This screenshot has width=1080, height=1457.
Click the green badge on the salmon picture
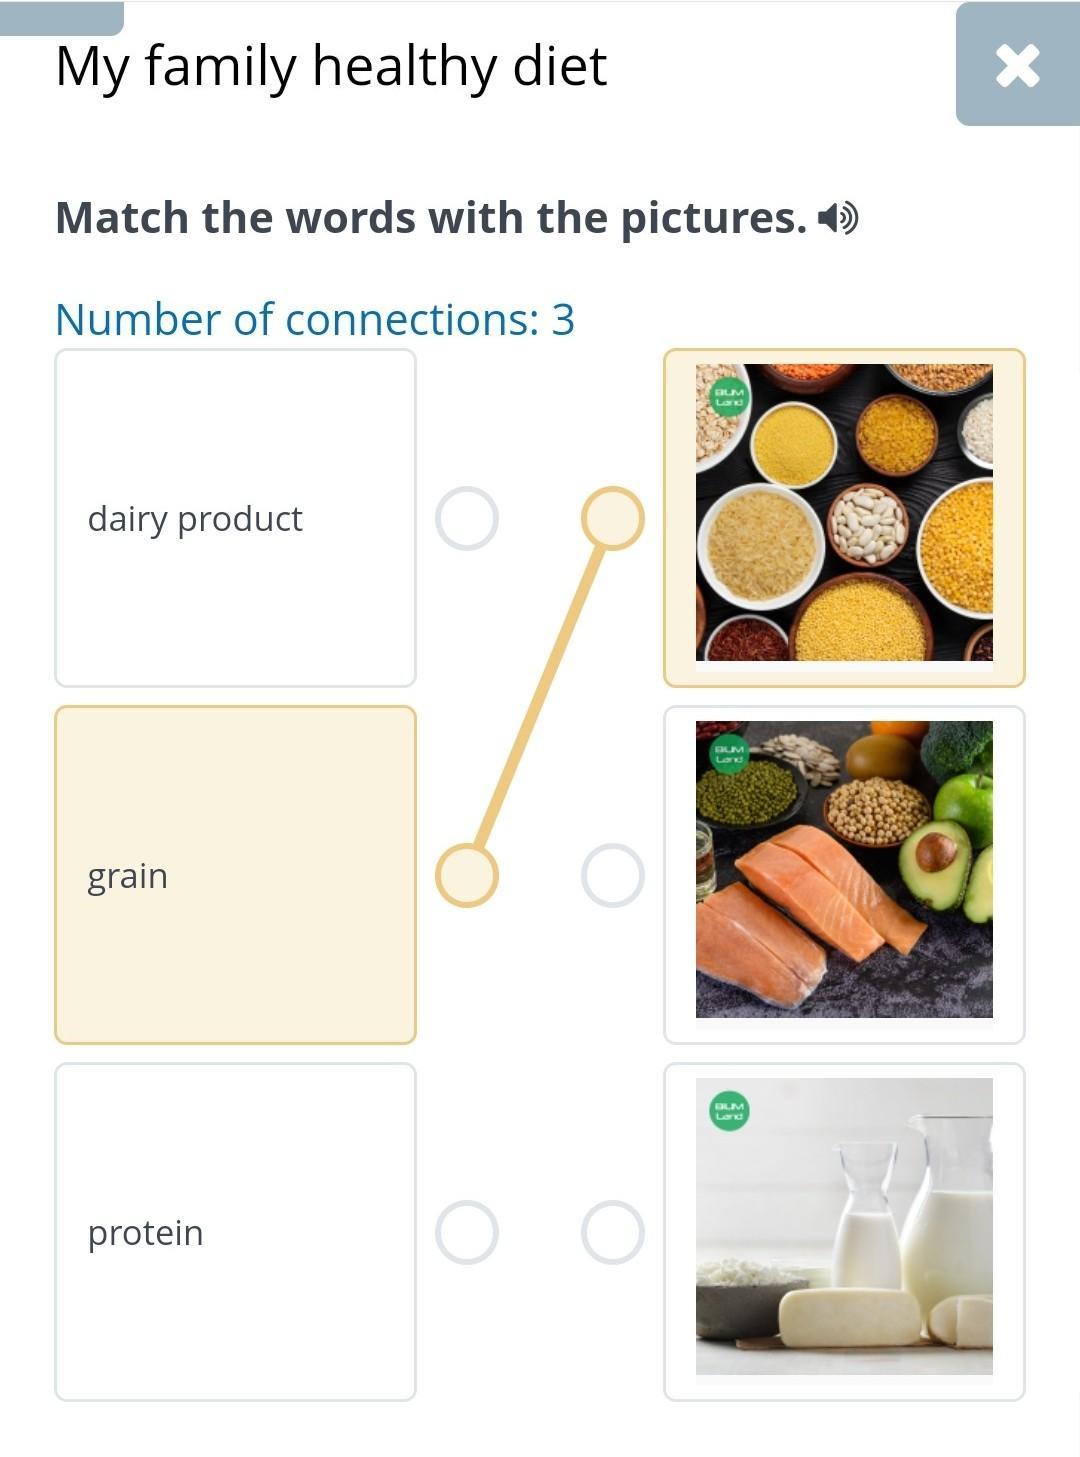click(x=729, y=753)
